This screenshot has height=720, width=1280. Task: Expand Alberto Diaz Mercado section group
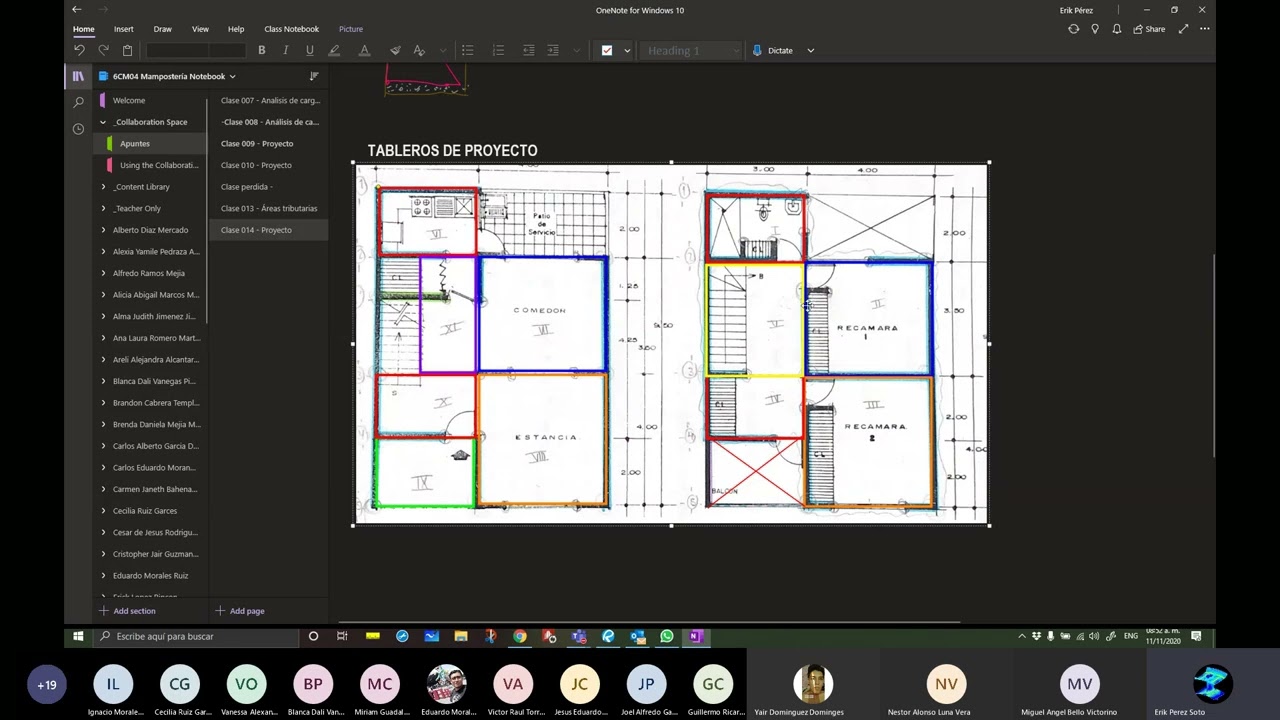click(103, 230)
